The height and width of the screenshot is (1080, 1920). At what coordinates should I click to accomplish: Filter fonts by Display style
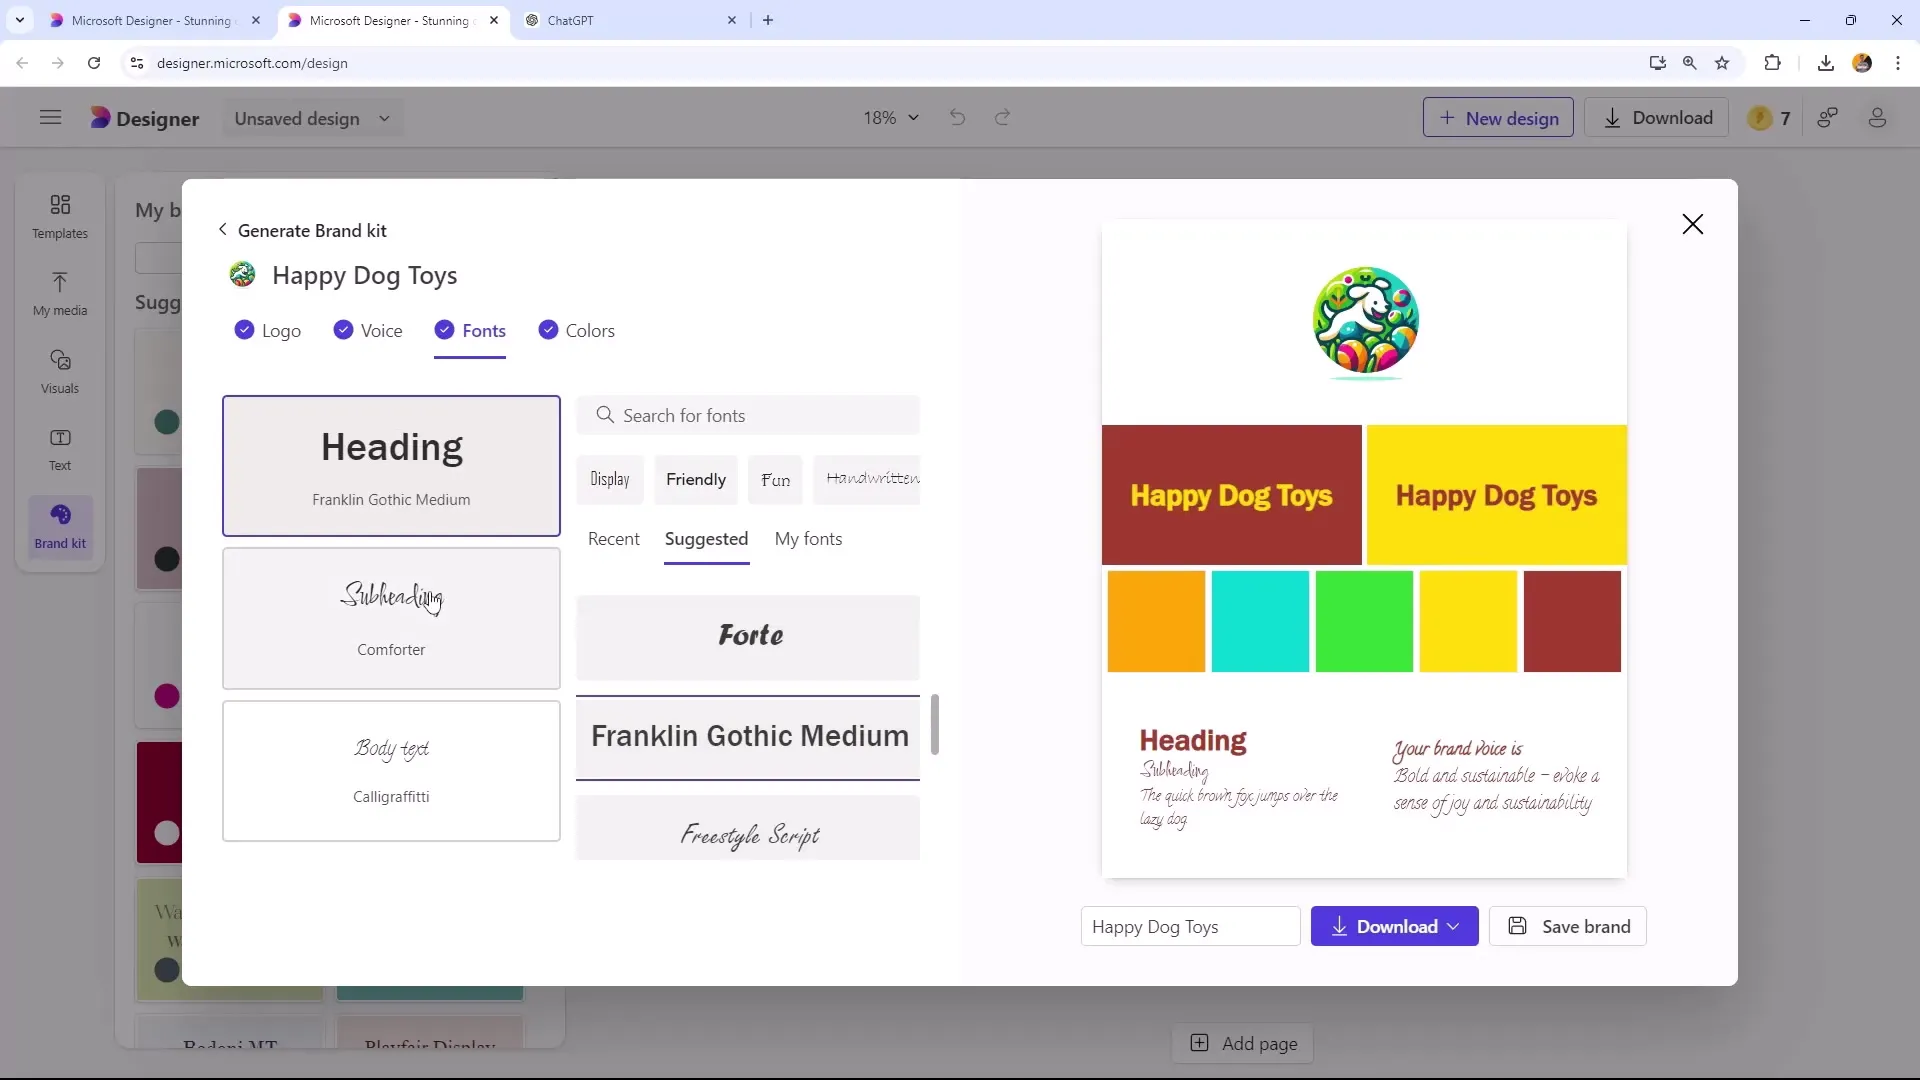(x=610, y=479)
